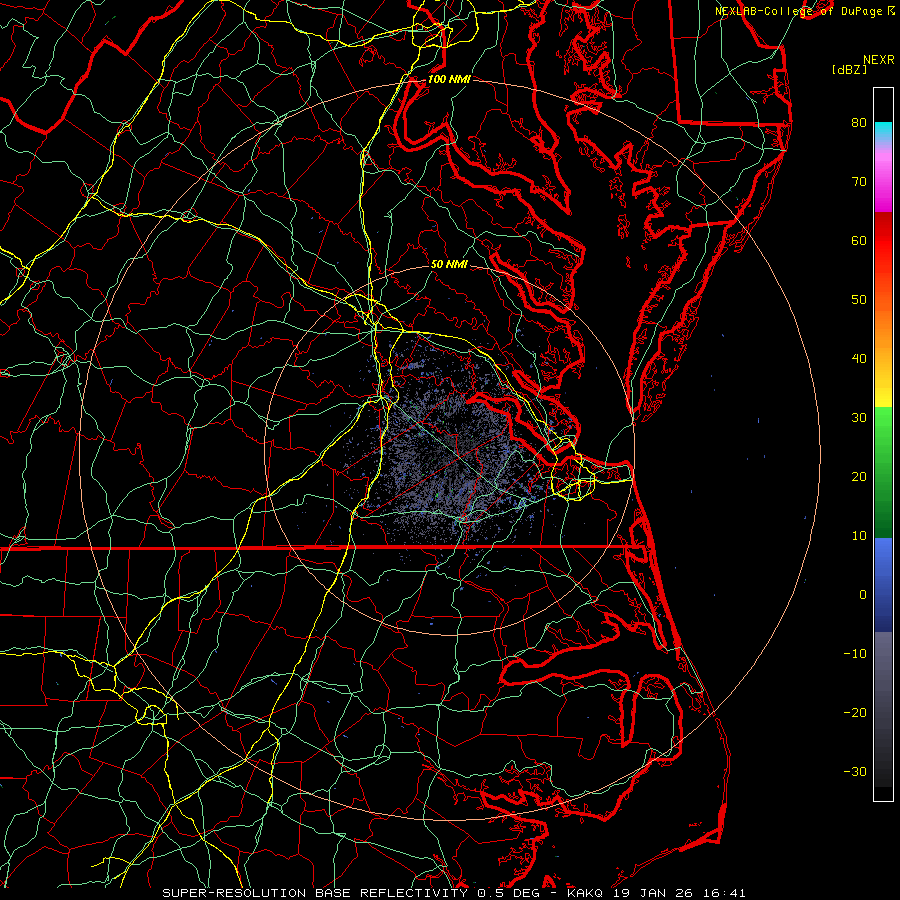Click the KAKQ station ID in the caption
This screenshot has width=900, height=900.
tap(587, 892)
